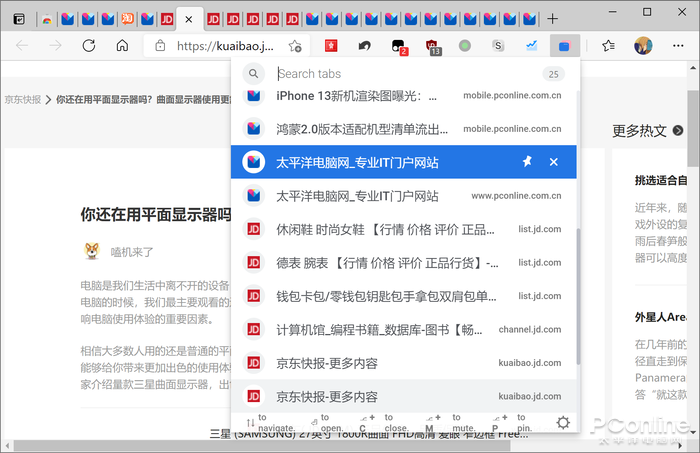Go to the browser home page
This screenshot has height=453, width=700.
click(x=122, y=46)
